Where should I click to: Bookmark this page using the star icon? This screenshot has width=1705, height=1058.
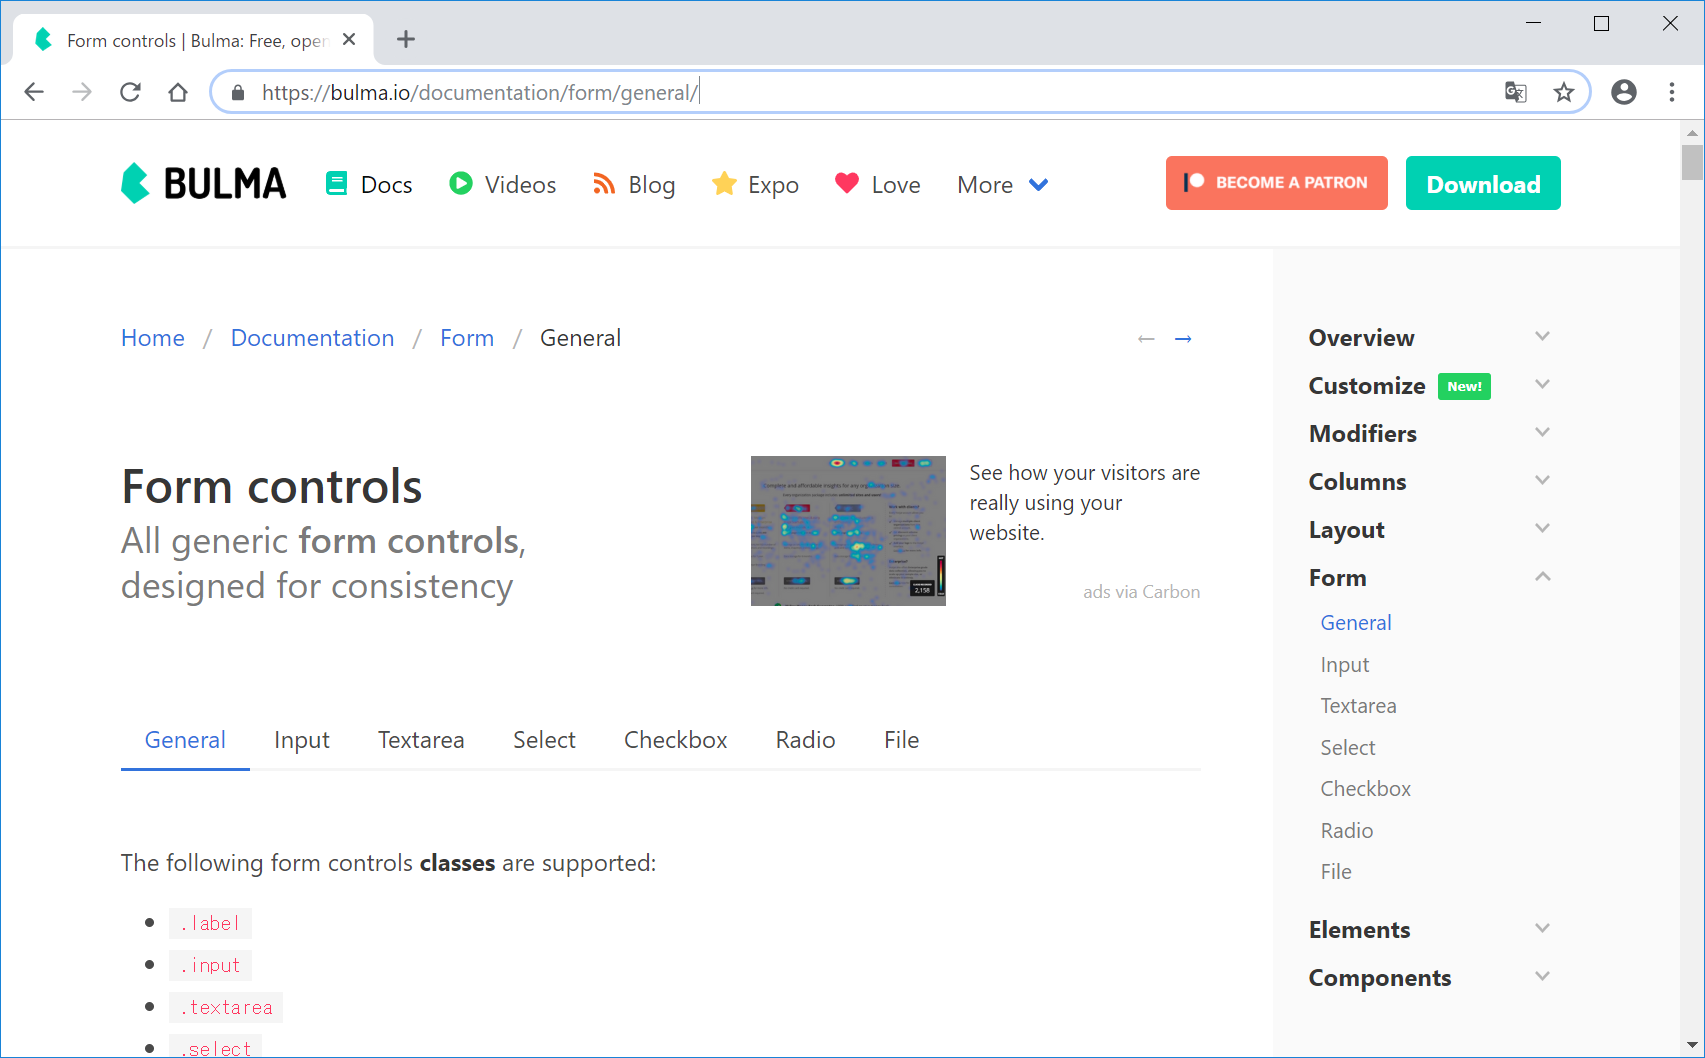(1564, 92)
